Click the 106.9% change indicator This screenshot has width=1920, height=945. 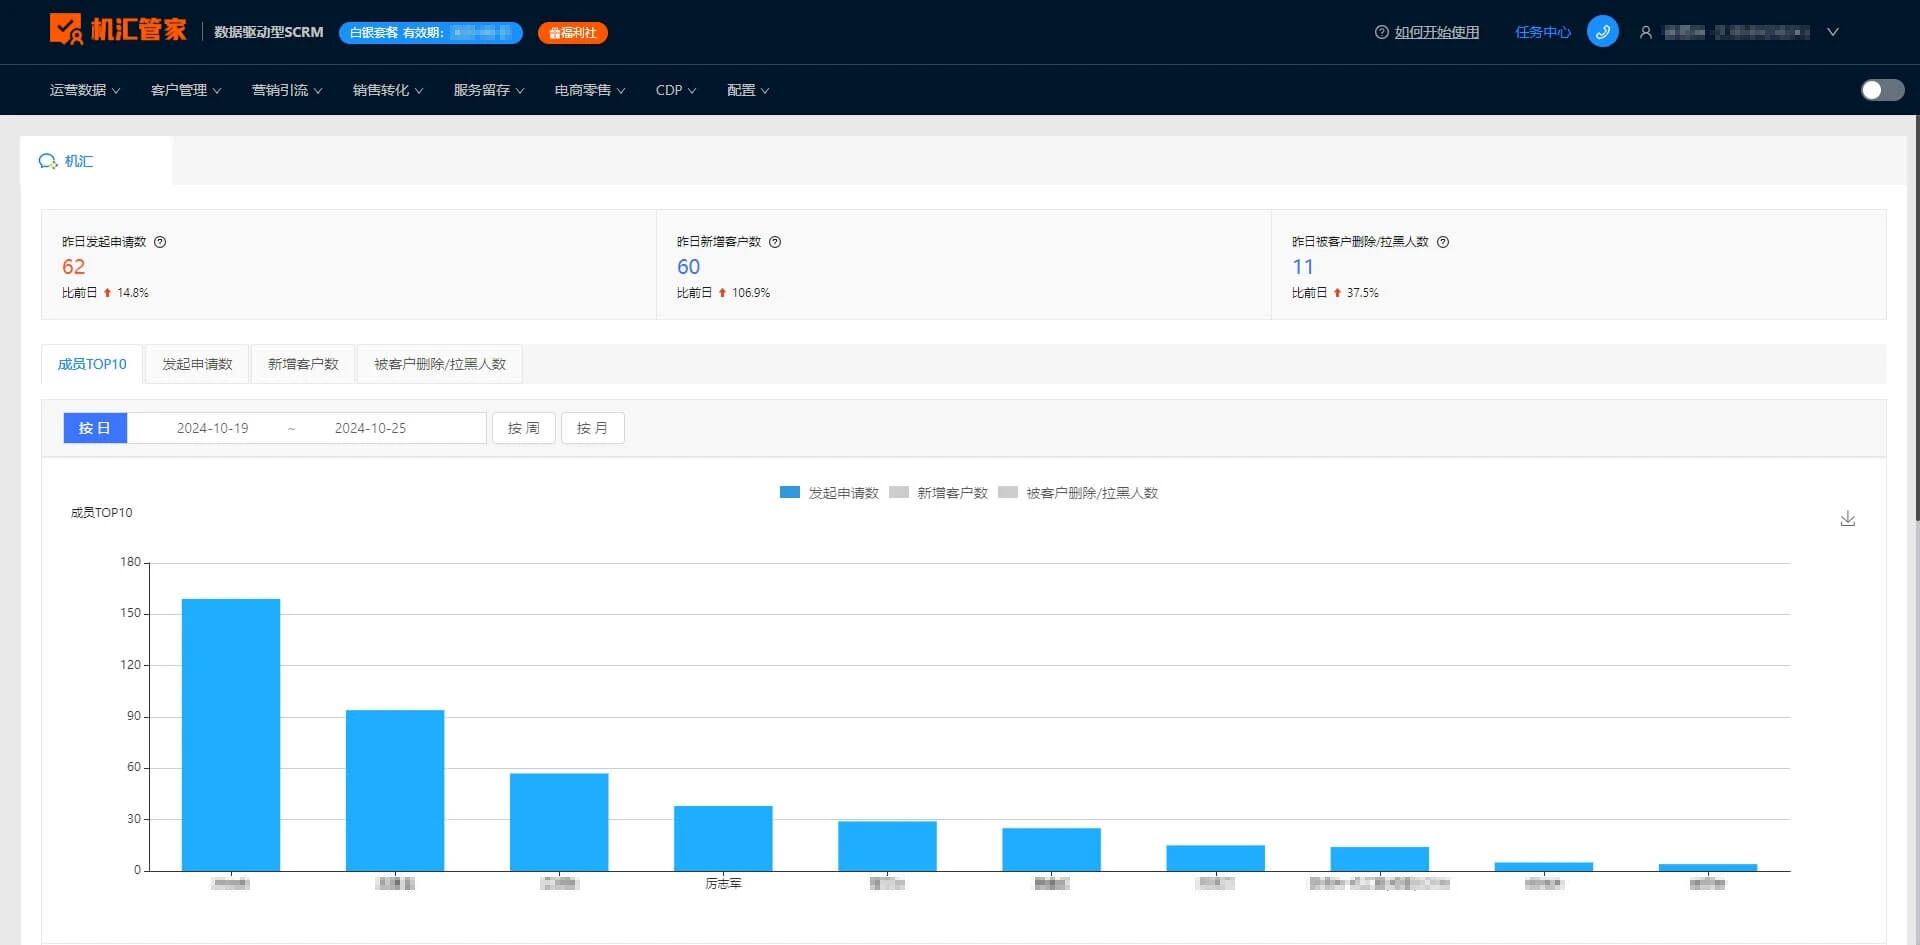[x=744, y=293]
